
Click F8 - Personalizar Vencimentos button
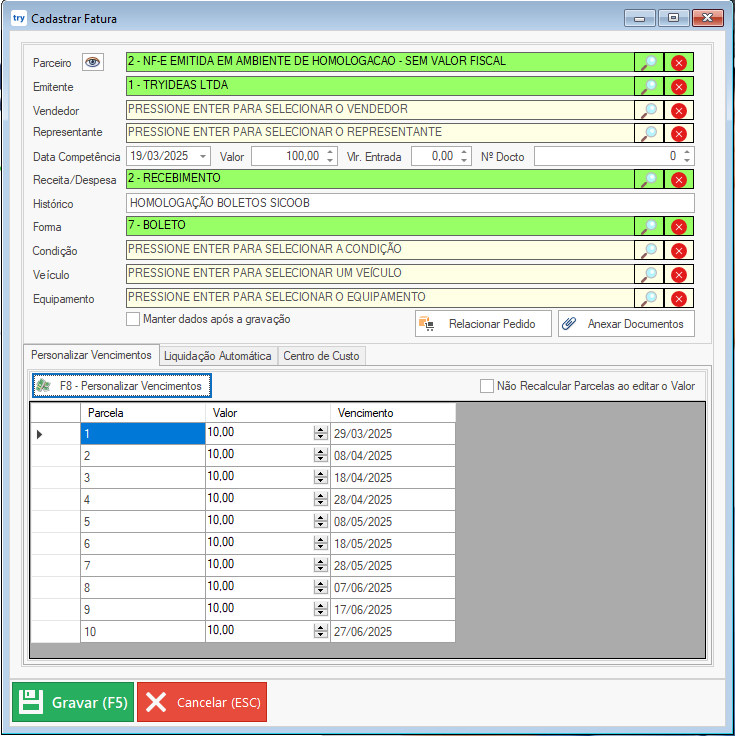click(x=122, y=386)
